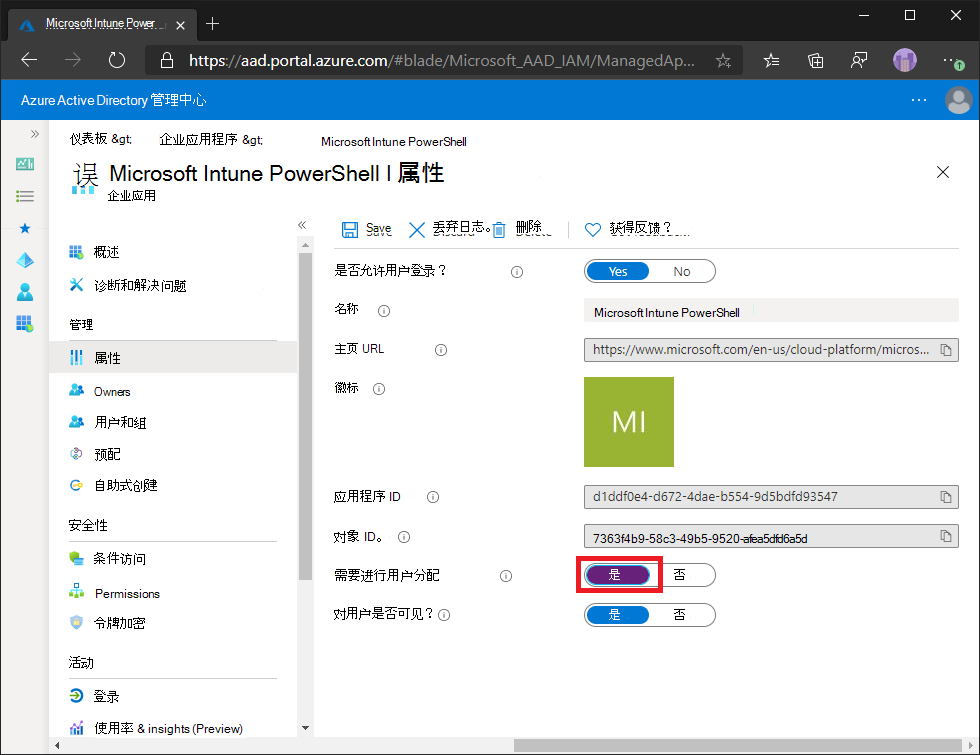Click info icon beside 应用程序 ID

[432, 497]
